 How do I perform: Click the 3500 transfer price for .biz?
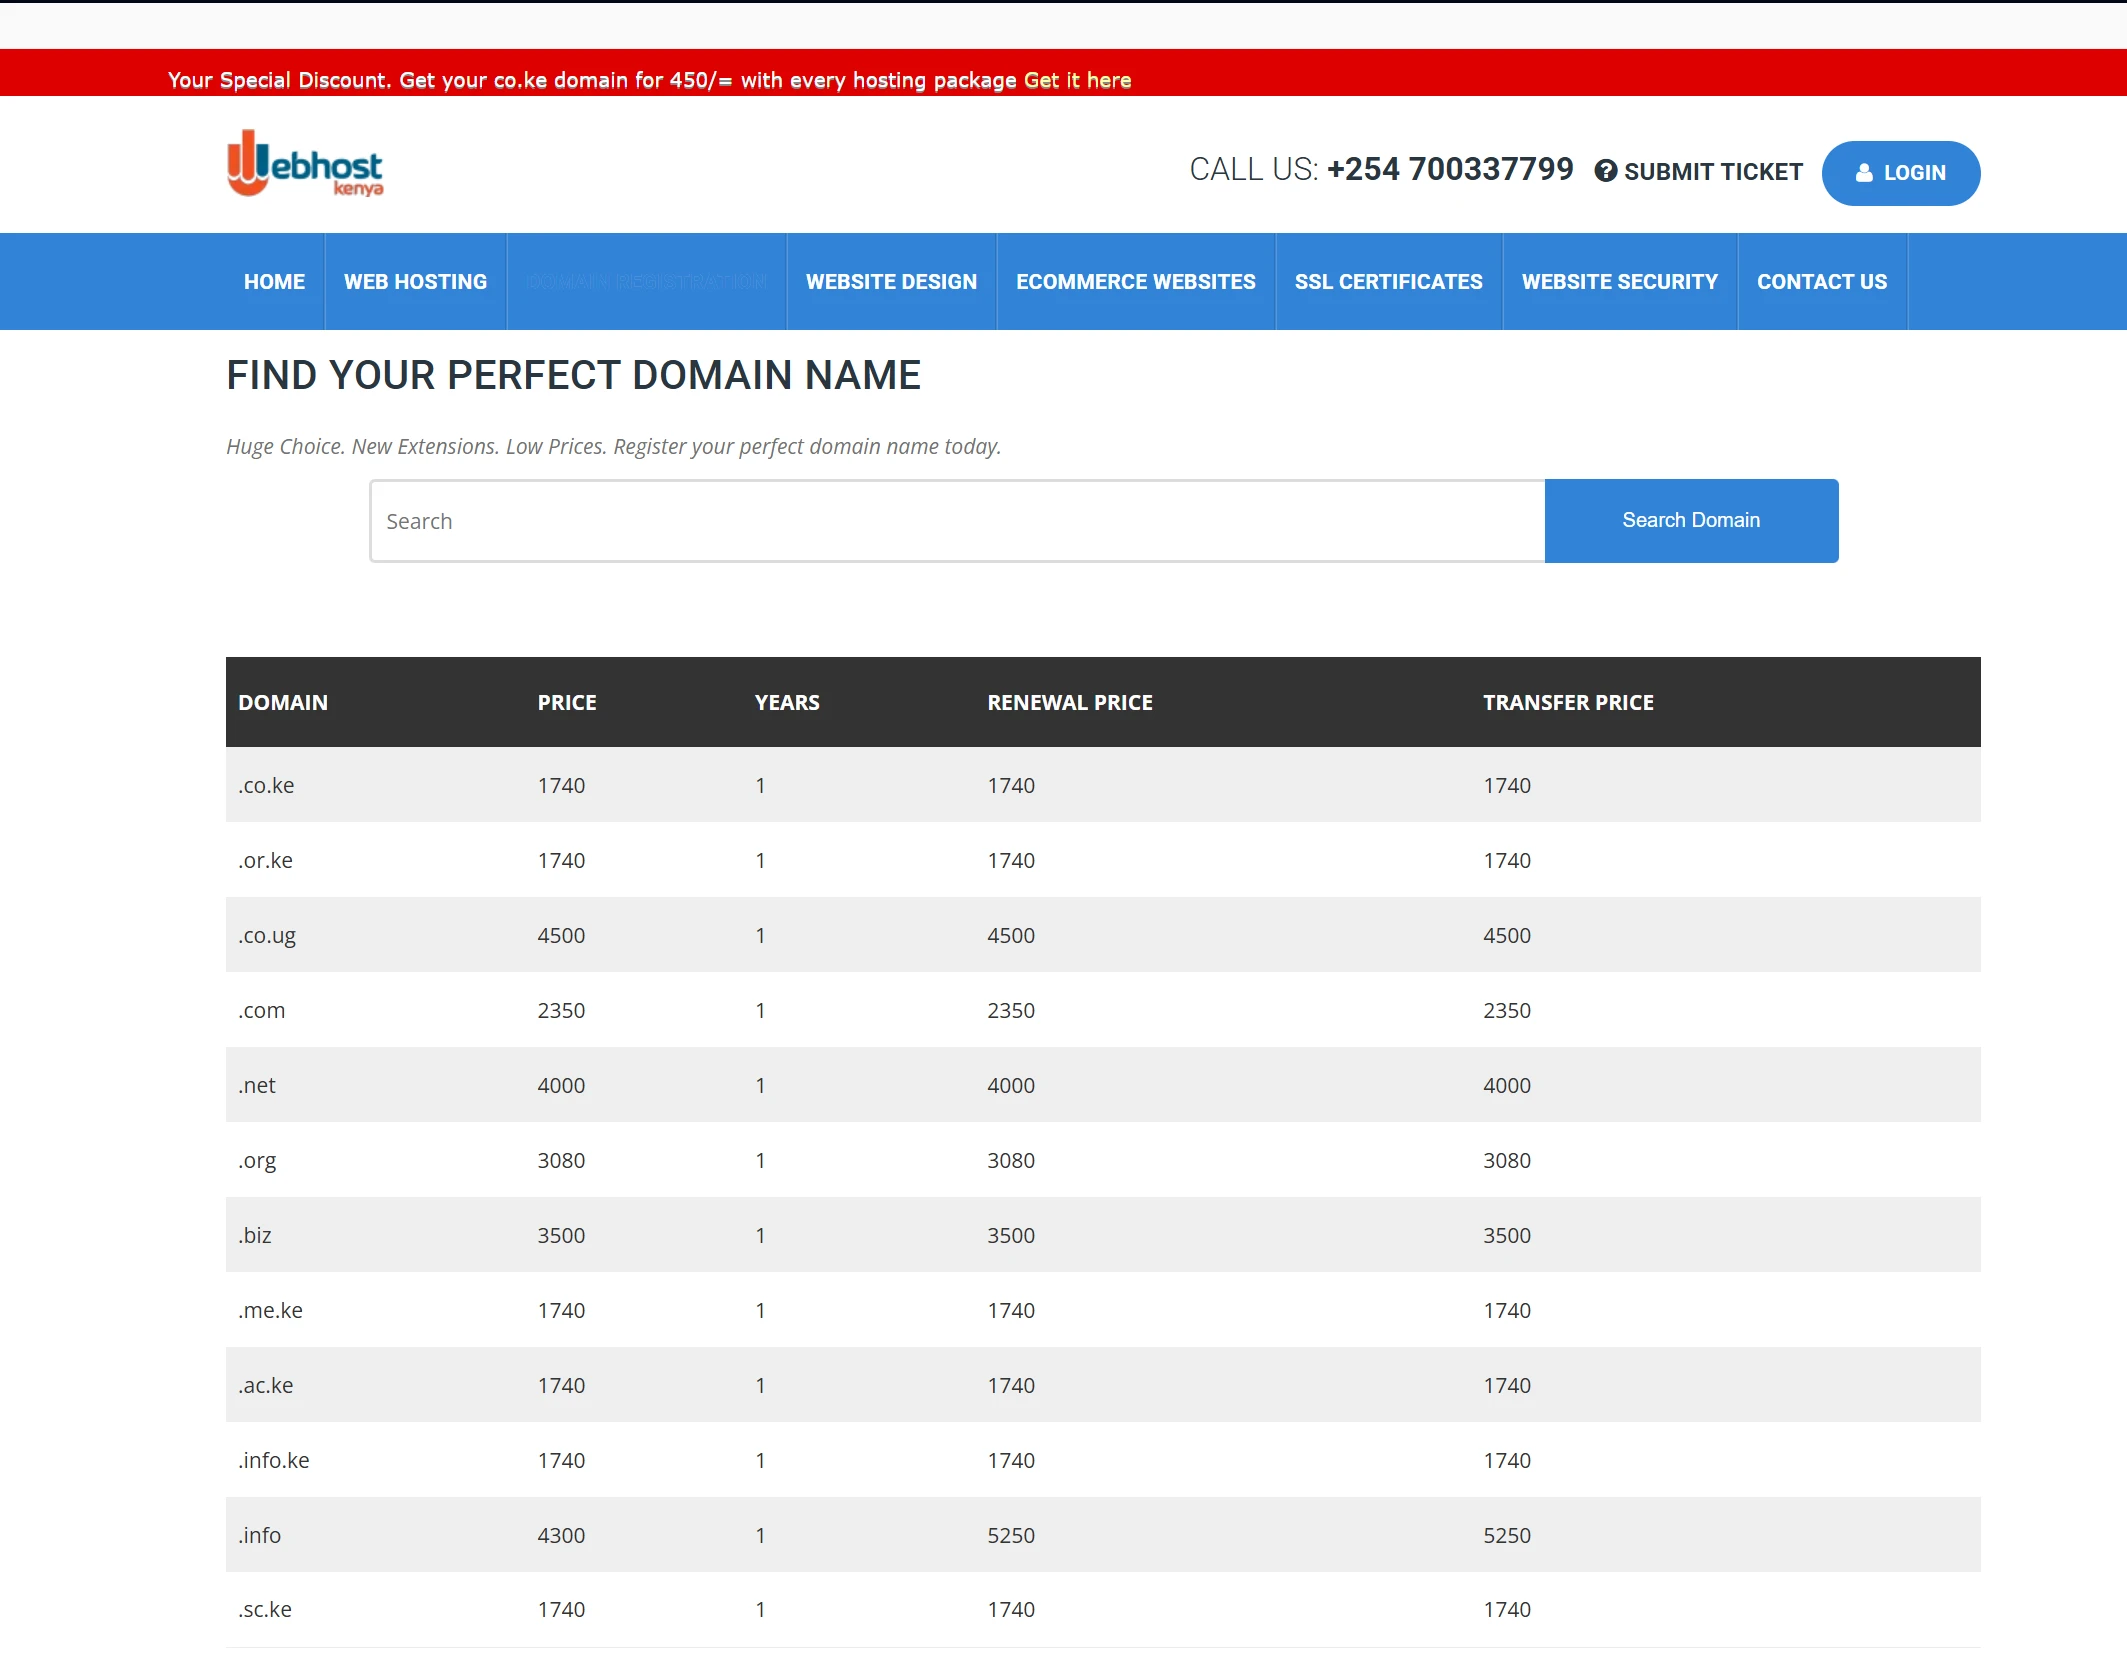1507,1235
